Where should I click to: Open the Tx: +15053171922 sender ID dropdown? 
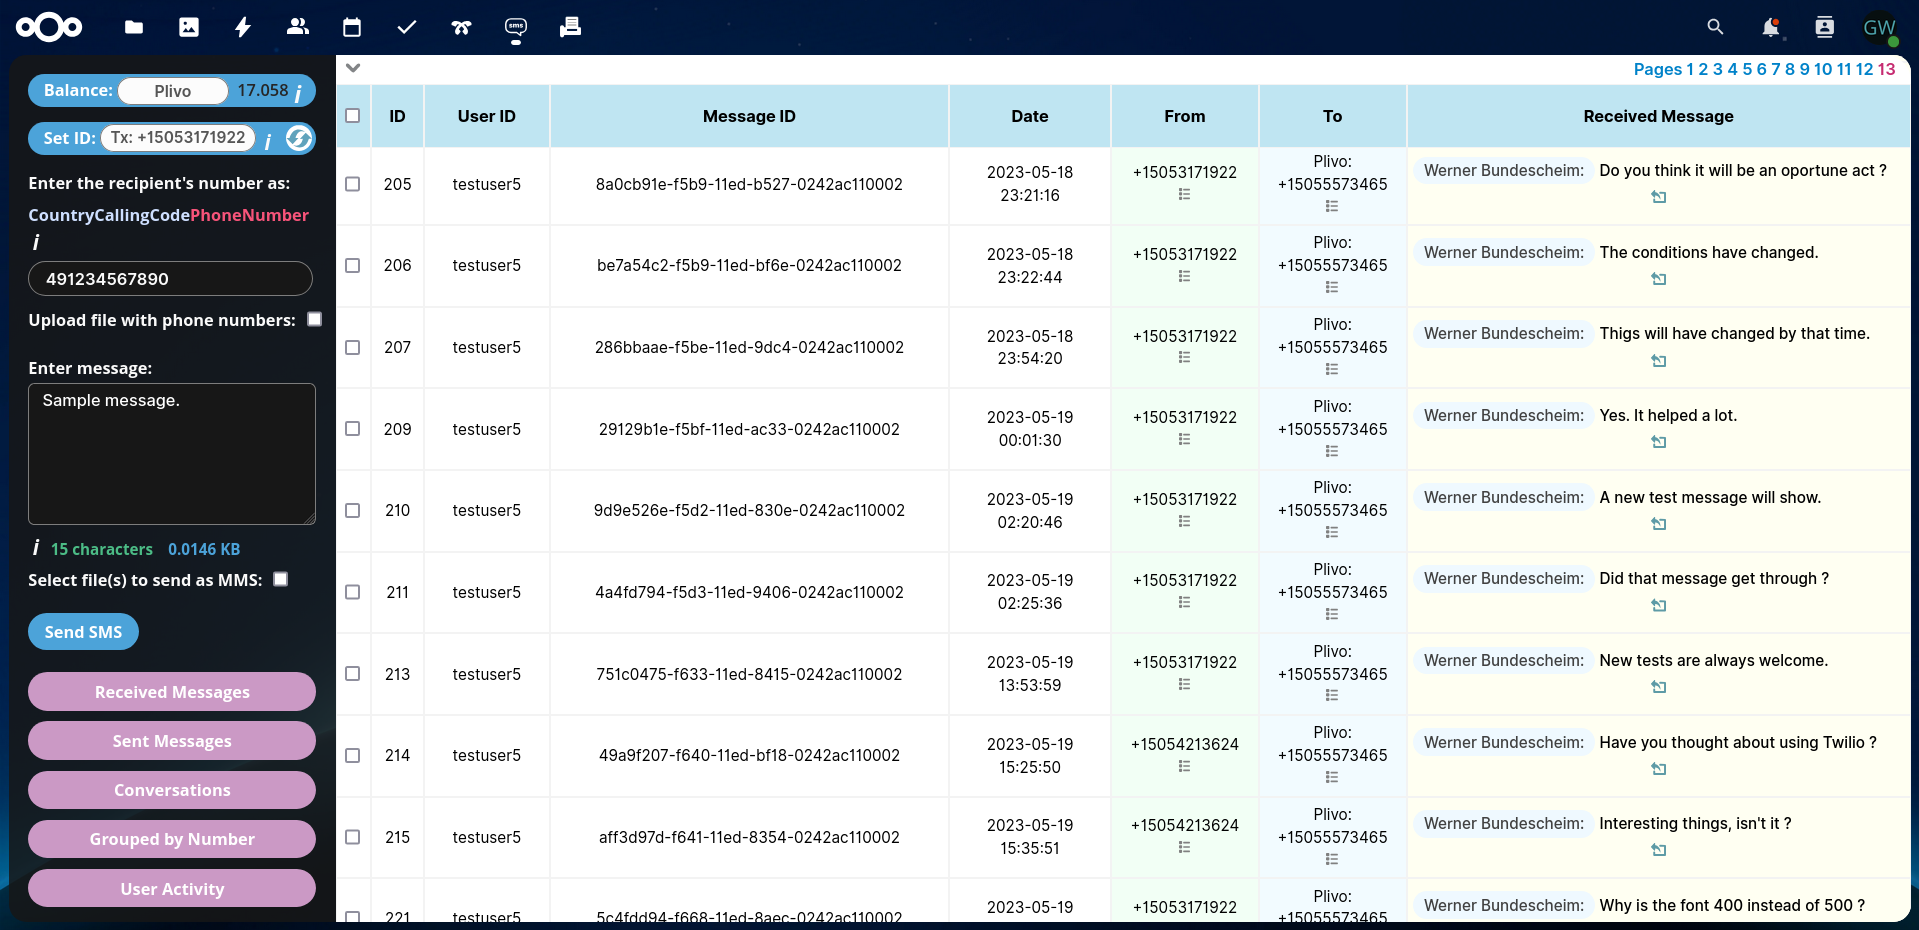pyautogui.click(x=178, y=138)
